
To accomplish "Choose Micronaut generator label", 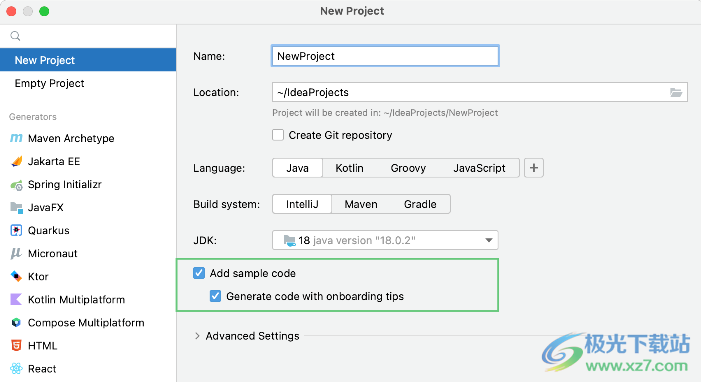I will (x=53, y=254).
